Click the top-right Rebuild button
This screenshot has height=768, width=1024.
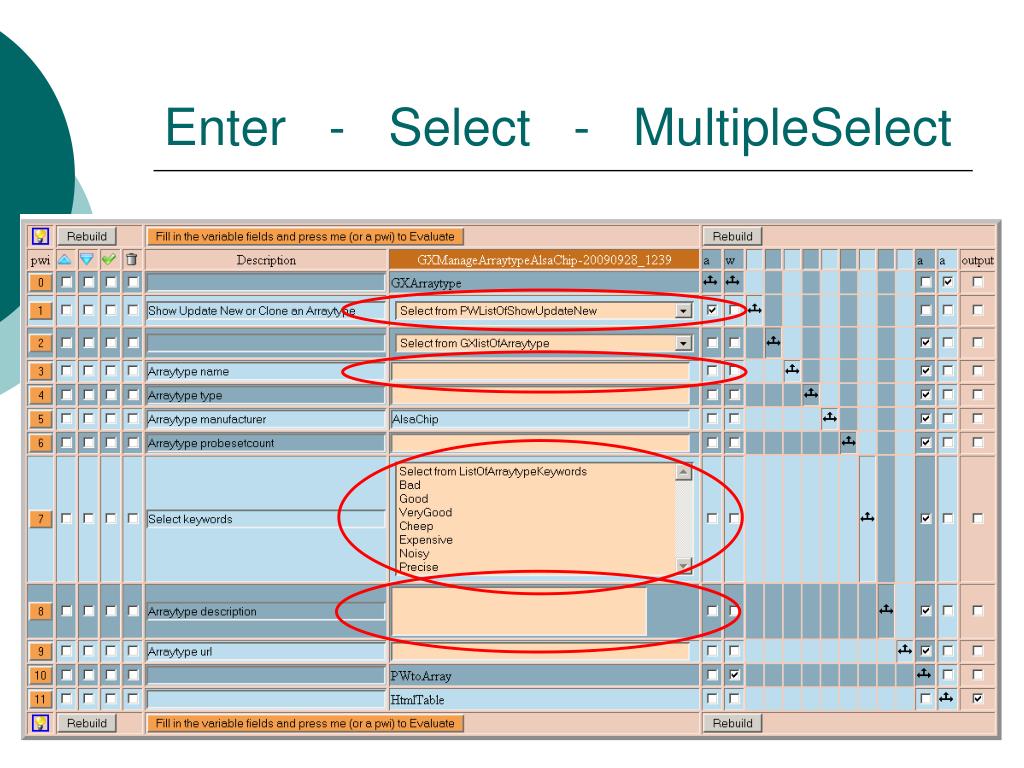732,236
